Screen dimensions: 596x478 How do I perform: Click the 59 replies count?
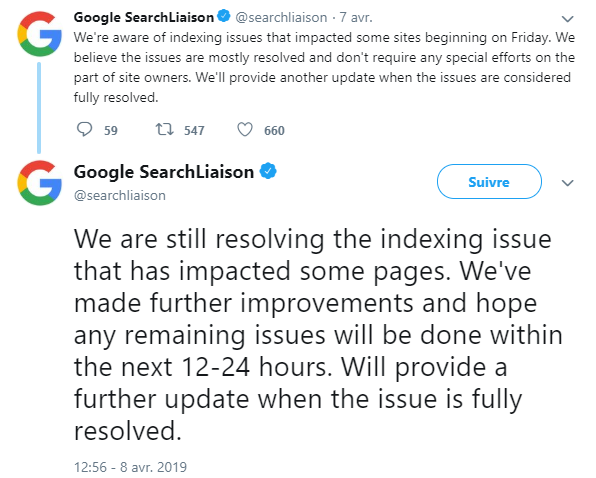click(111, 130)
